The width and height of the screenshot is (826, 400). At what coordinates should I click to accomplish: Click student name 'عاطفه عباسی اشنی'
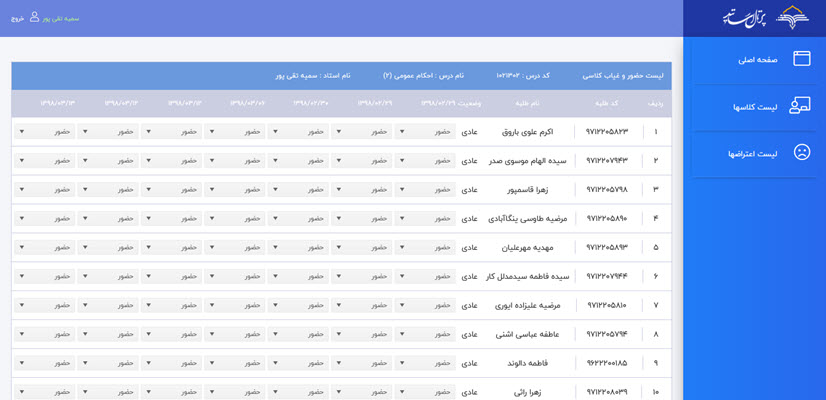(x=527, y=335)
